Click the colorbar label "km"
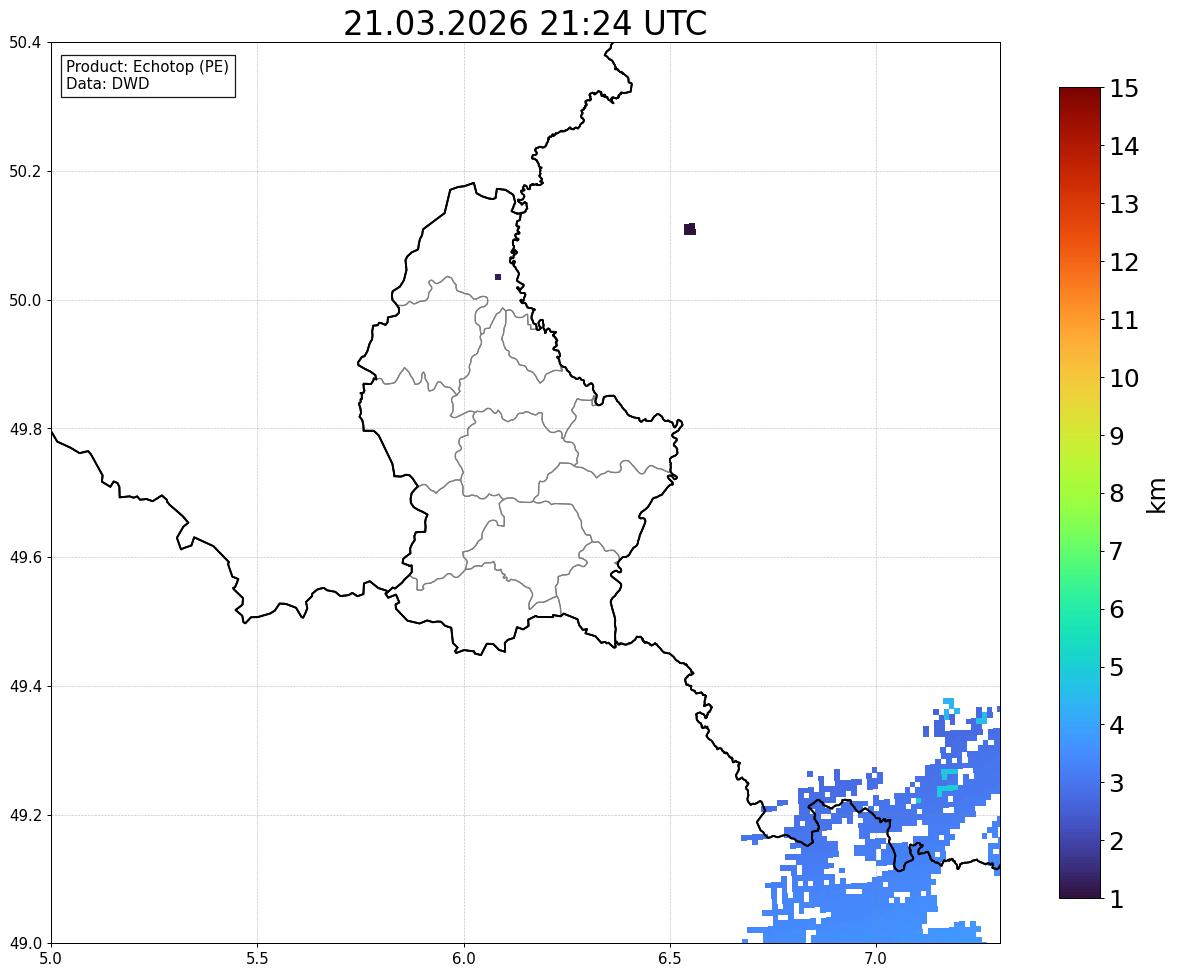 click(1156, 495)
